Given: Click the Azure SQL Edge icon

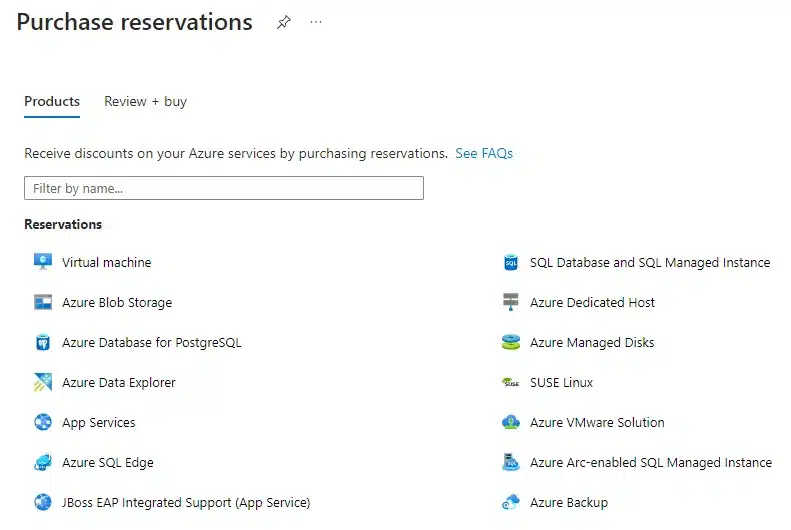Looking at the screenshot, I should tap(43, 462).
